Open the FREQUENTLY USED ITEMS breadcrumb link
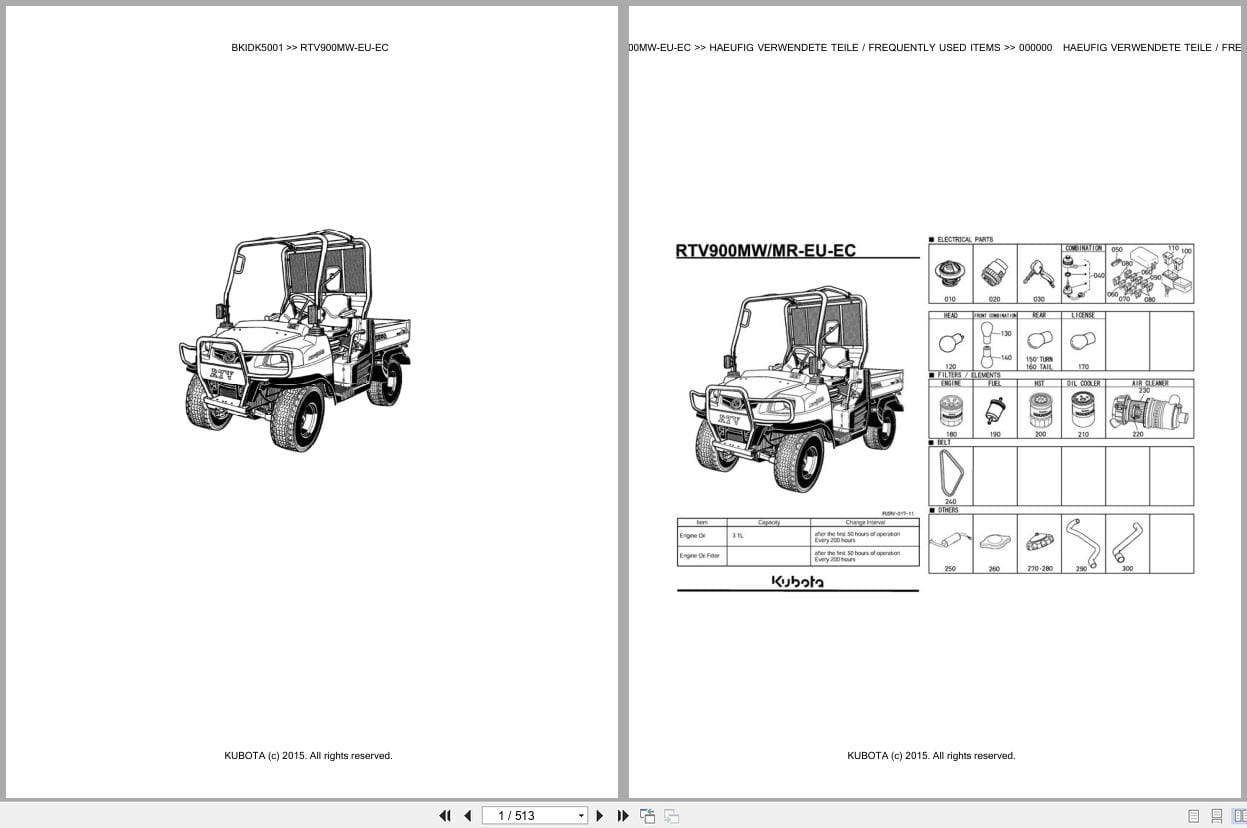 (x=935, y=47)
